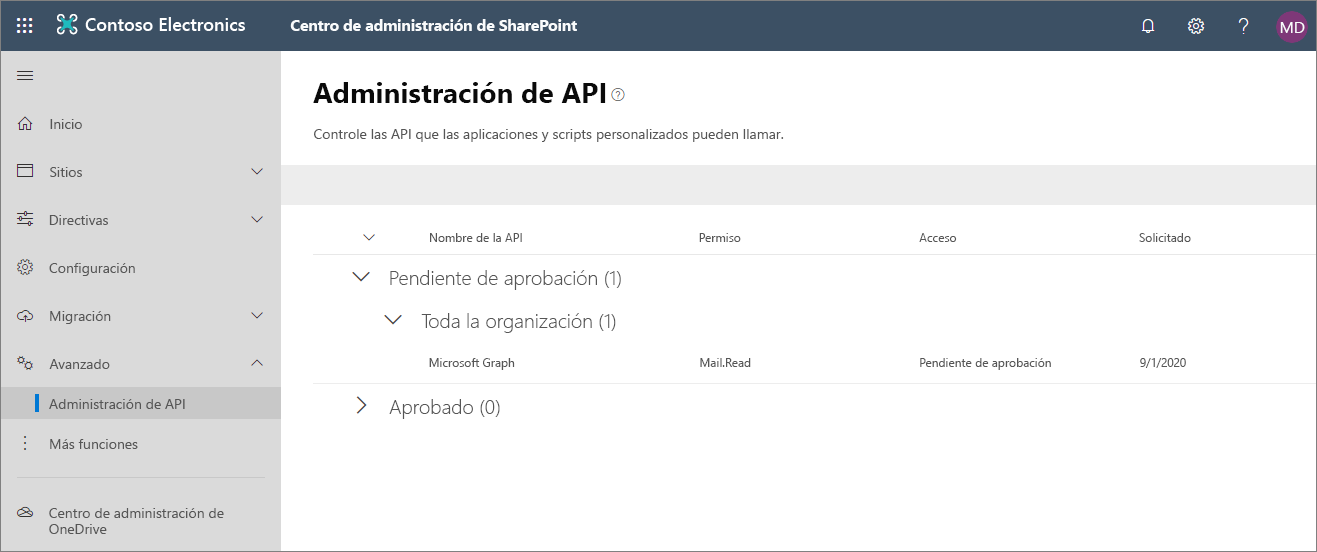Click the Contoso Electronics title text

(x=165, y=26)
